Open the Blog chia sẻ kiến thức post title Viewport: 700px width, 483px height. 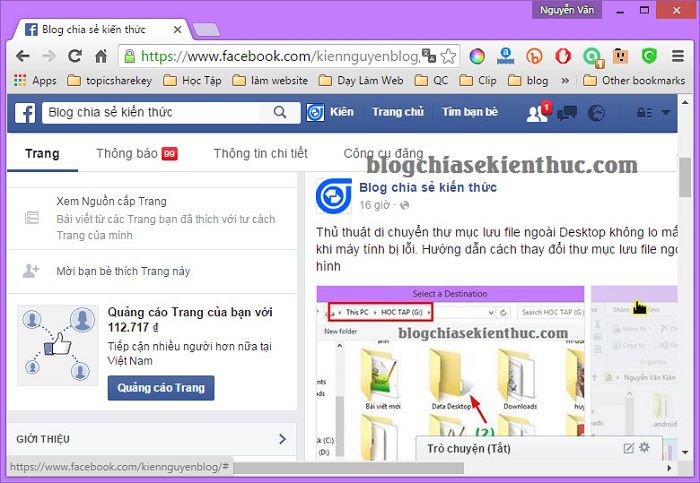[428, 187]
